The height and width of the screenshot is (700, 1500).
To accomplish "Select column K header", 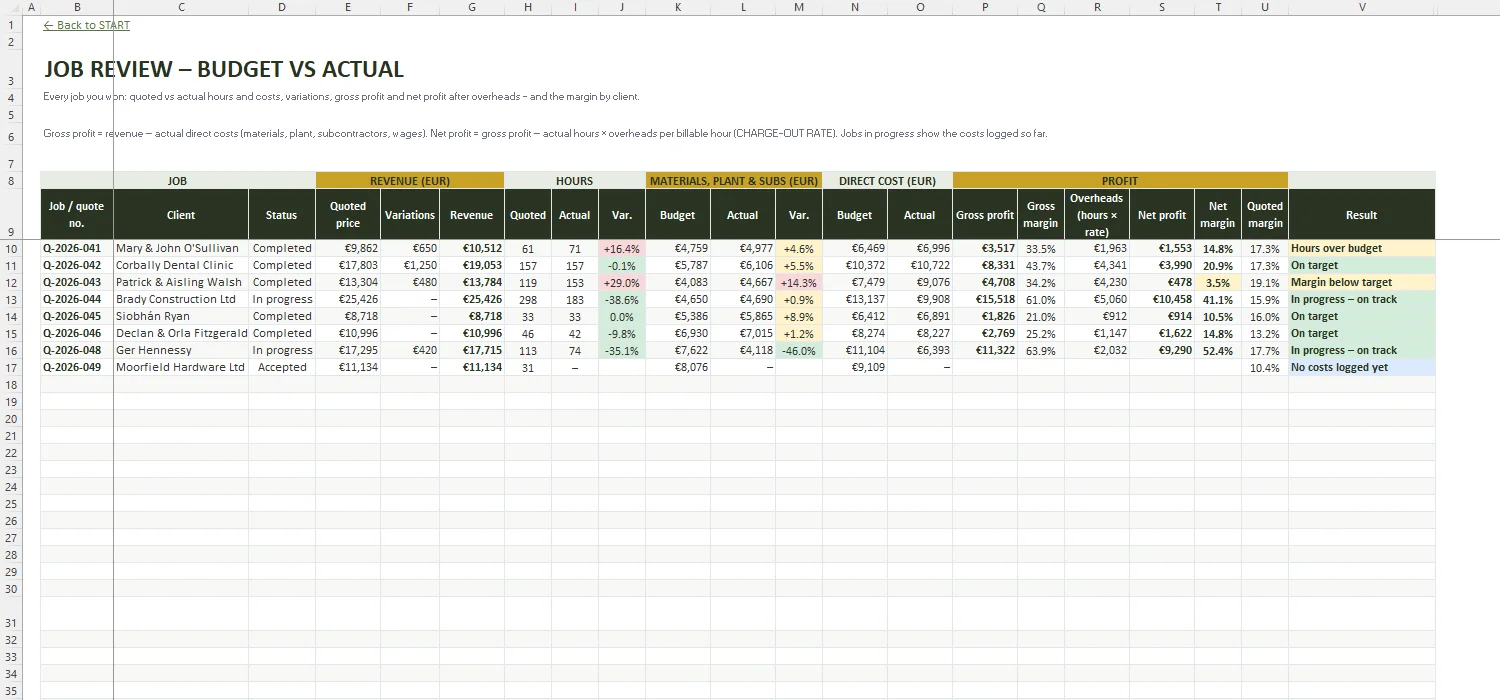I will [678, 7].
